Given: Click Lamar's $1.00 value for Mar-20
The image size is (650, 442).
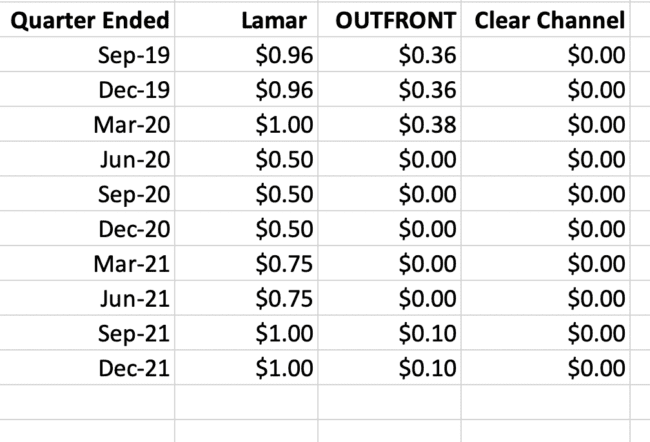Looking at the screenshot, I should pyautogui.click(x=285, y=124).
